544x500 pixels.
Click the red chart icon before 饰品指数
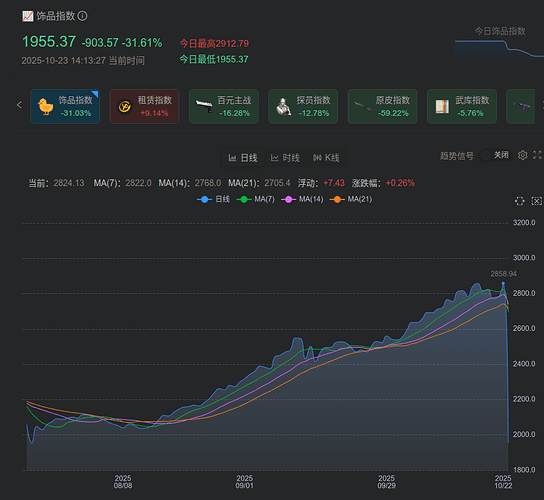(x=28, y=16)
